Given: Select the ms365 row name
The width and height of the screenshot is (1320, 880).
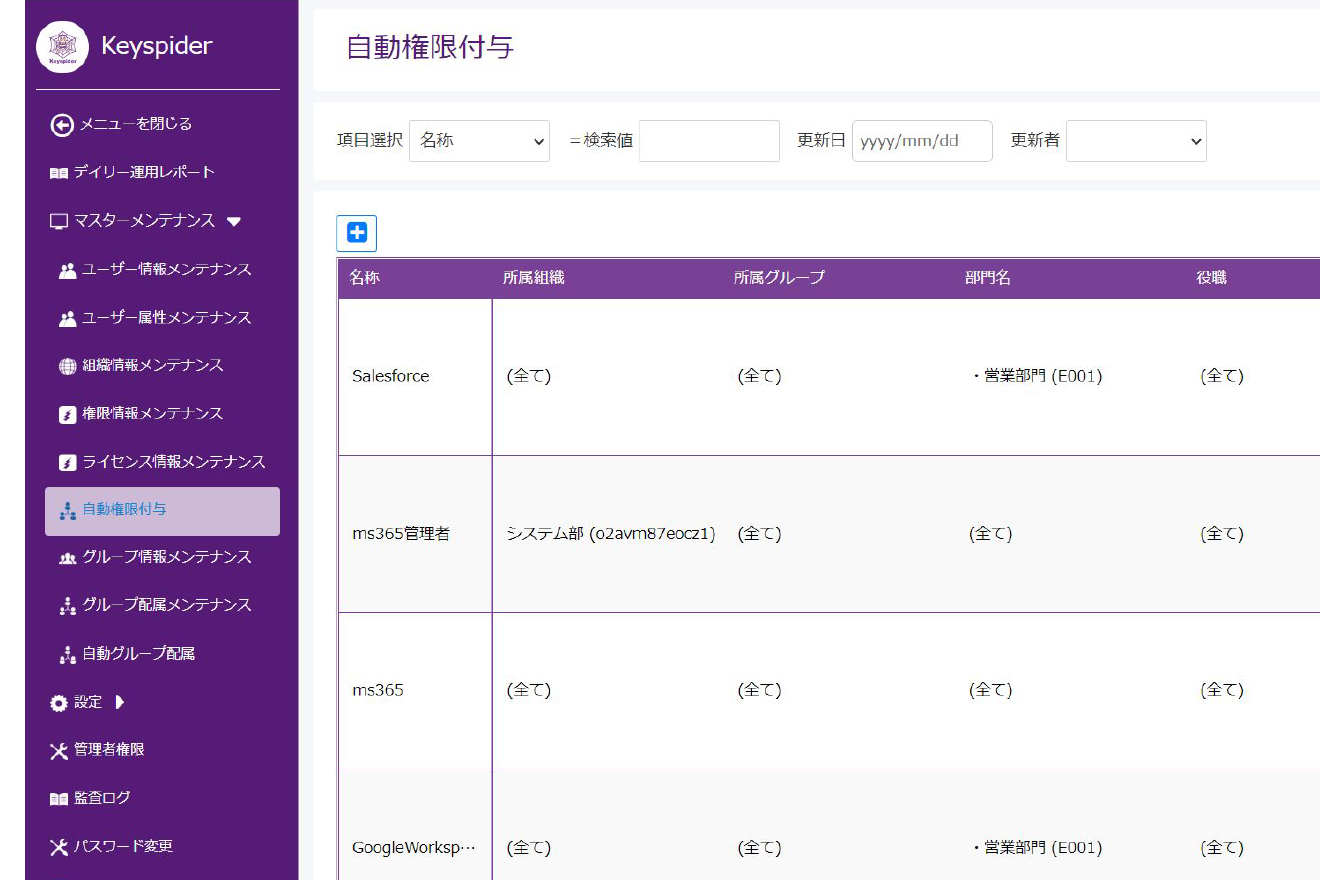Looking at the screenshot, I should point(378,691).
